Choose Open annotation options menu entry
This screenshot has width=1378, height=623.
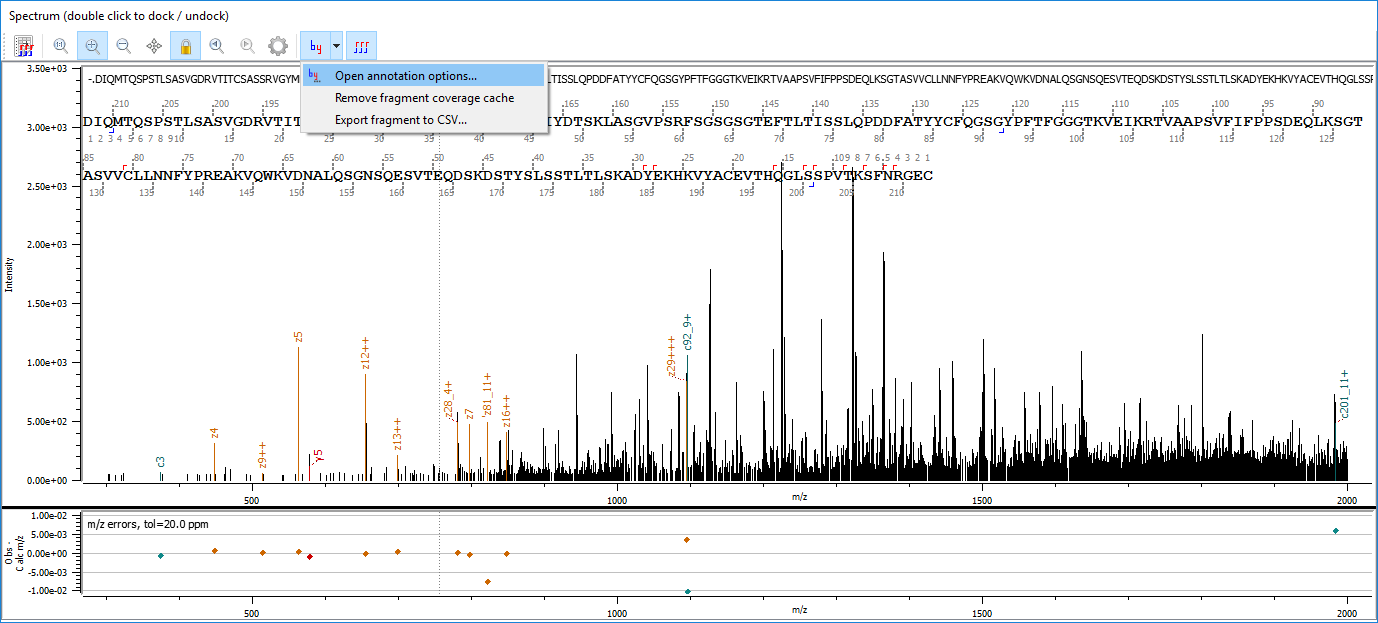coord(424,75)
